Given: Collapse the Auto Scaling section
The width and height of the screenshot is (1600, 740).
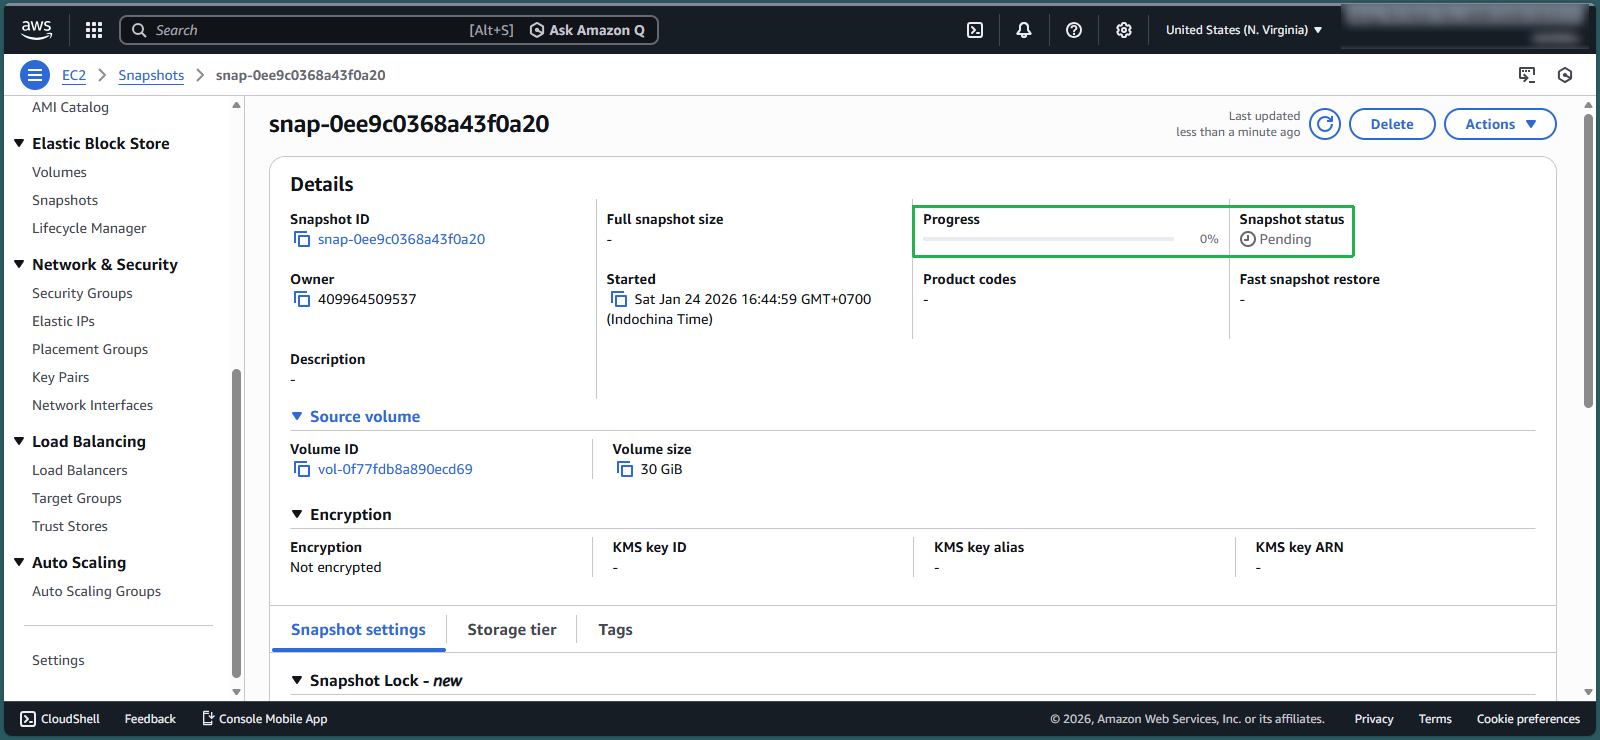Looking at the screenshot, I should click(19, 562).
